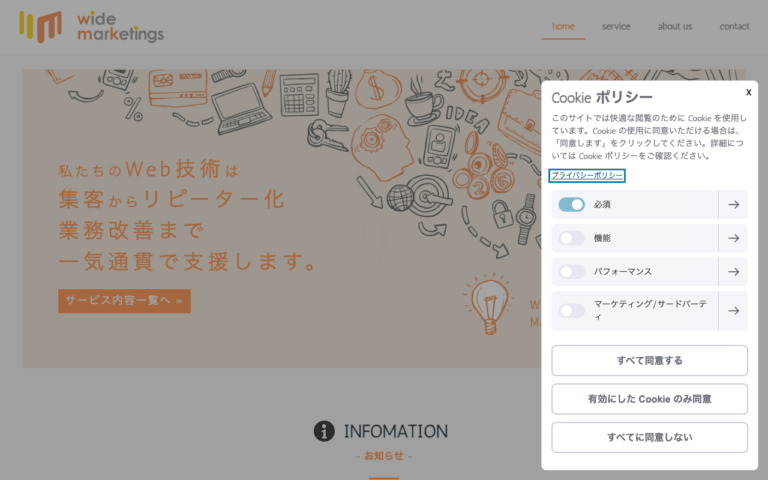Go to the about us page

point(675,26)
